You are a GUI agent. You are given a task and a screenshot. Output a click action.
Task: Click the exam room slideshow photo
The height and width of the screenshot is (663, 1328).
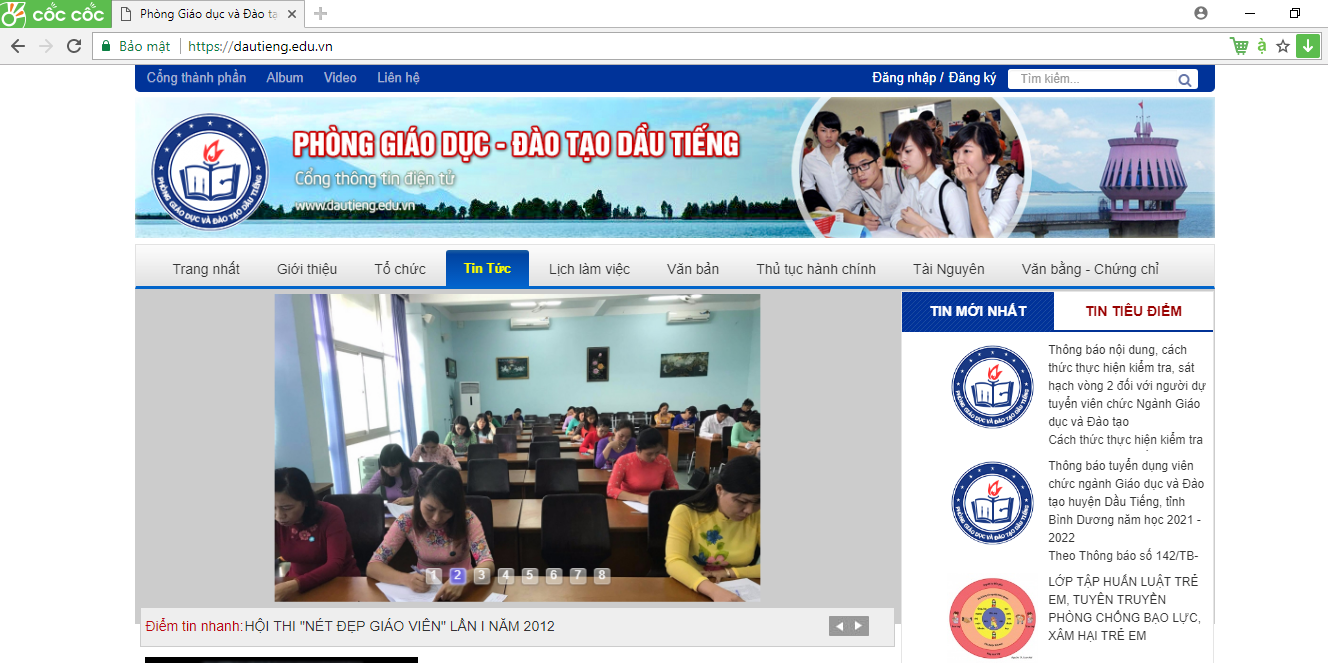[x=517, y=447]
